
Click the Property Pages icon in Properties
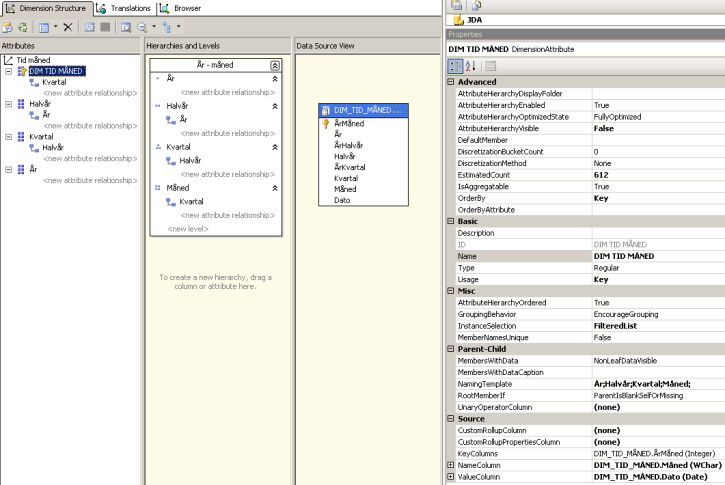pos(491,66)
